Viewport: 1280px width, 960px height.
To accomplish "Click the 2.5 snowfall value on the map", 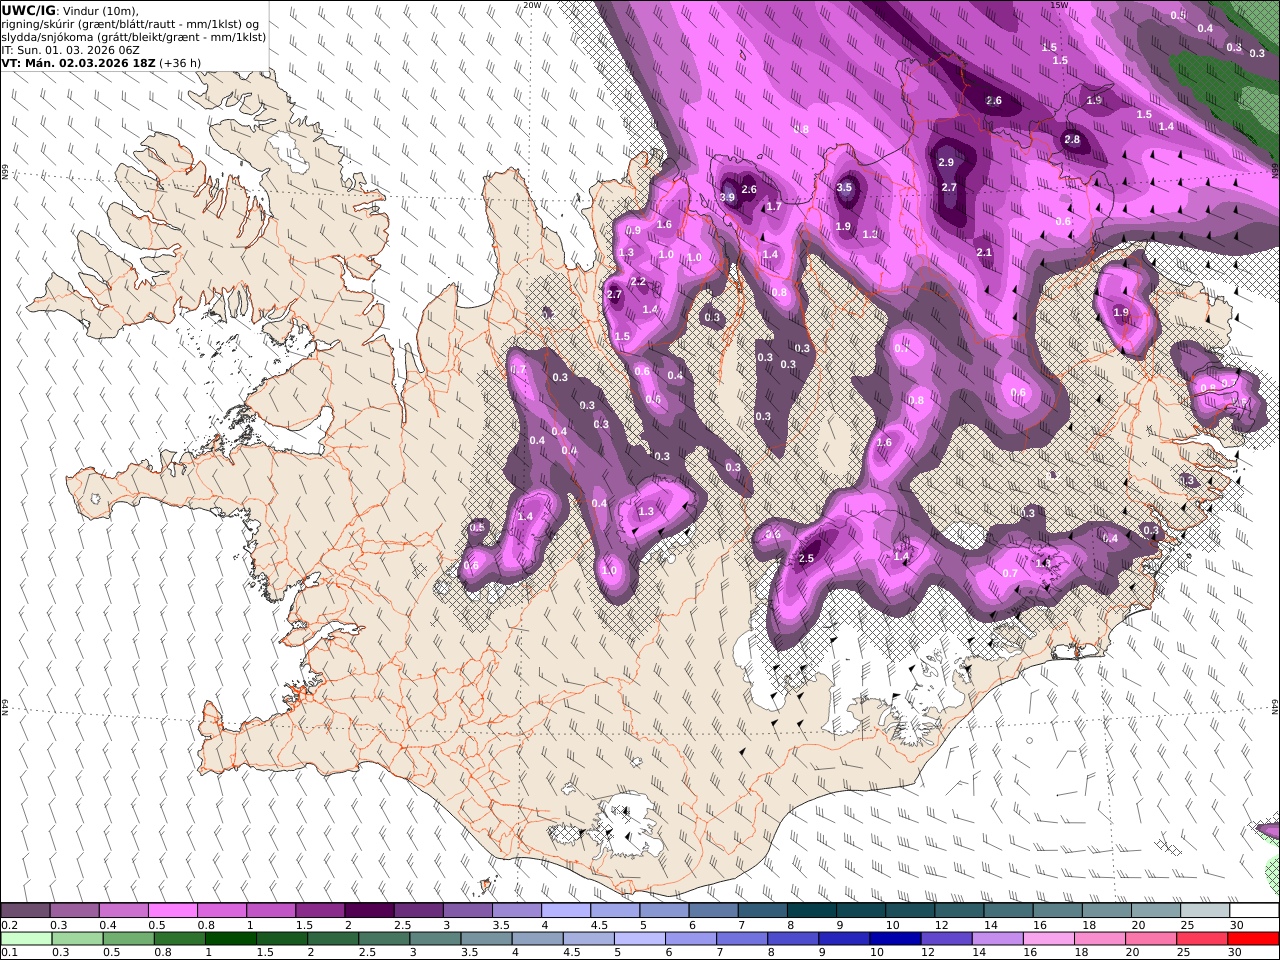I will 807,558.
